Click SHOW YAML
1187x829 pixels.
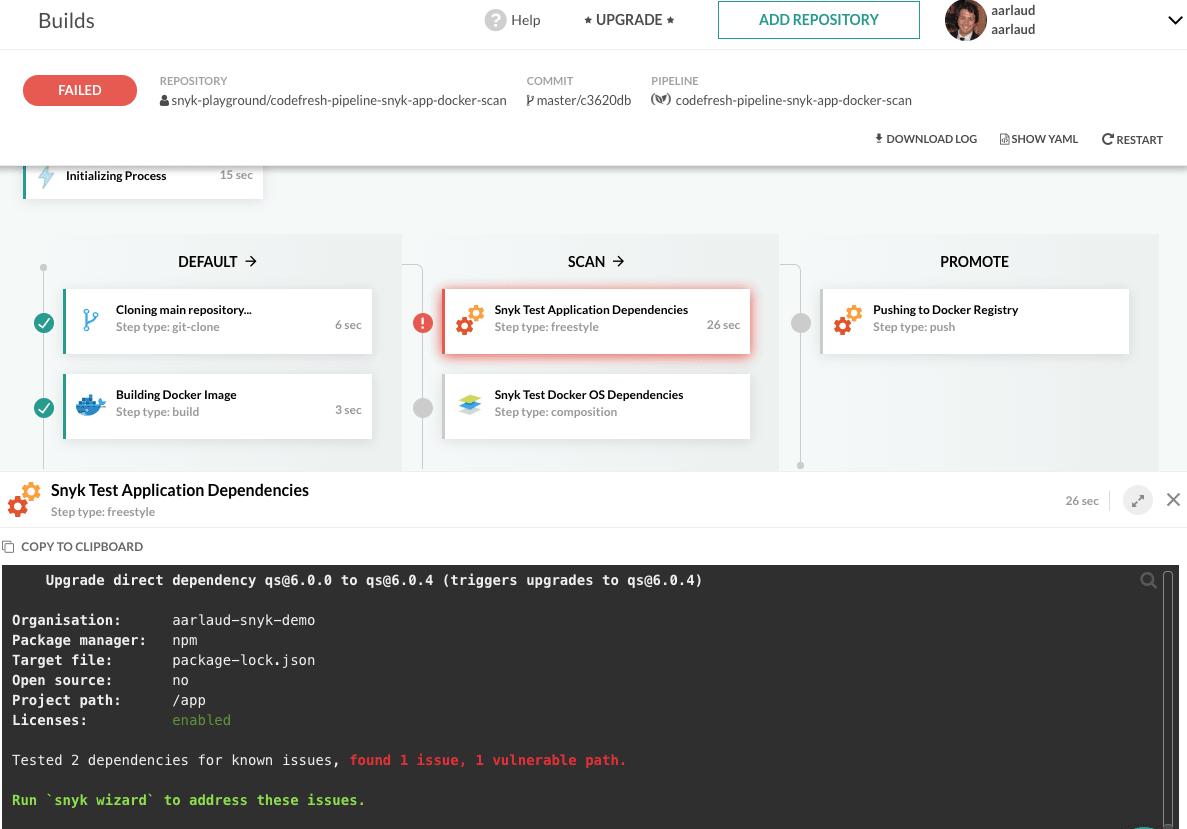point(1039,139)
